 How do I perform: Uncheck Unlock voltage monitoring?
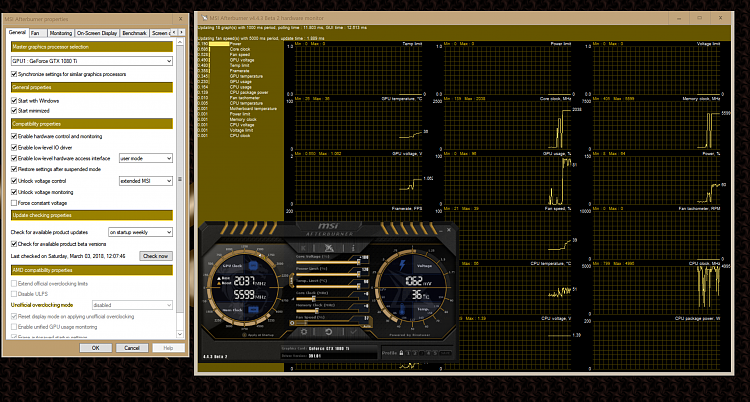pos(14,192)
